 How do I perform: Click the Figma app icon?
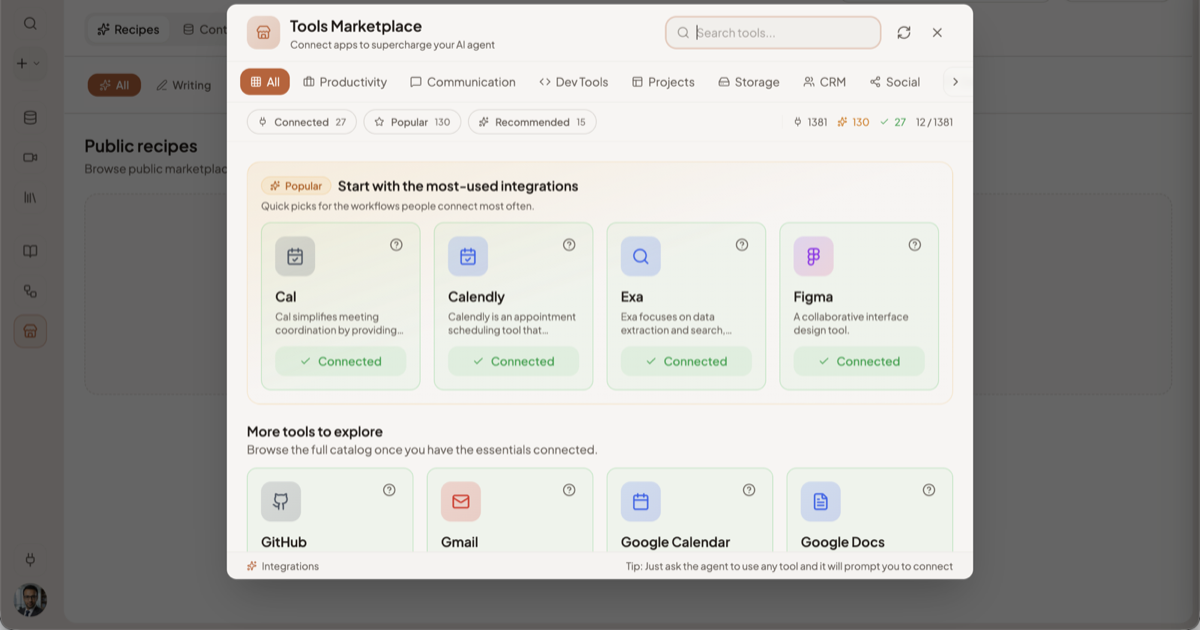pos(814,257)
